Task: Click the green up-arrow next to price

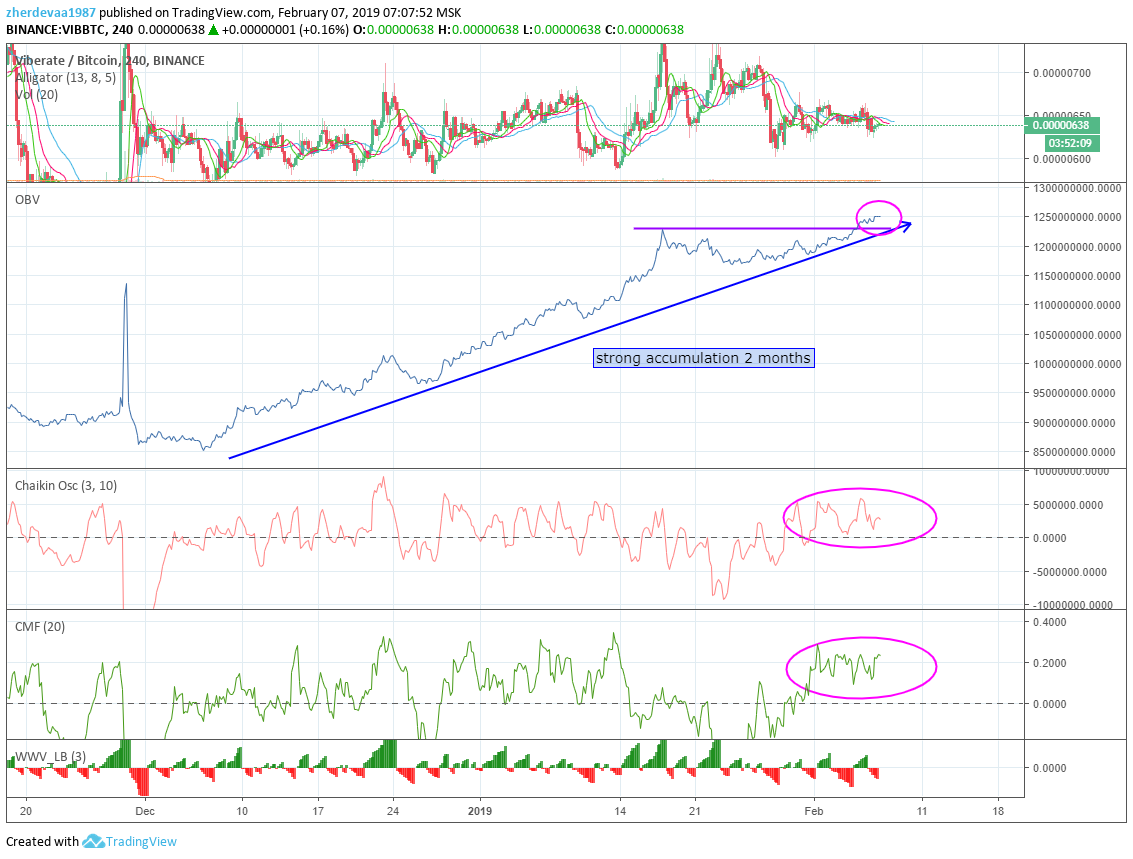Action: tap(213, 30)
